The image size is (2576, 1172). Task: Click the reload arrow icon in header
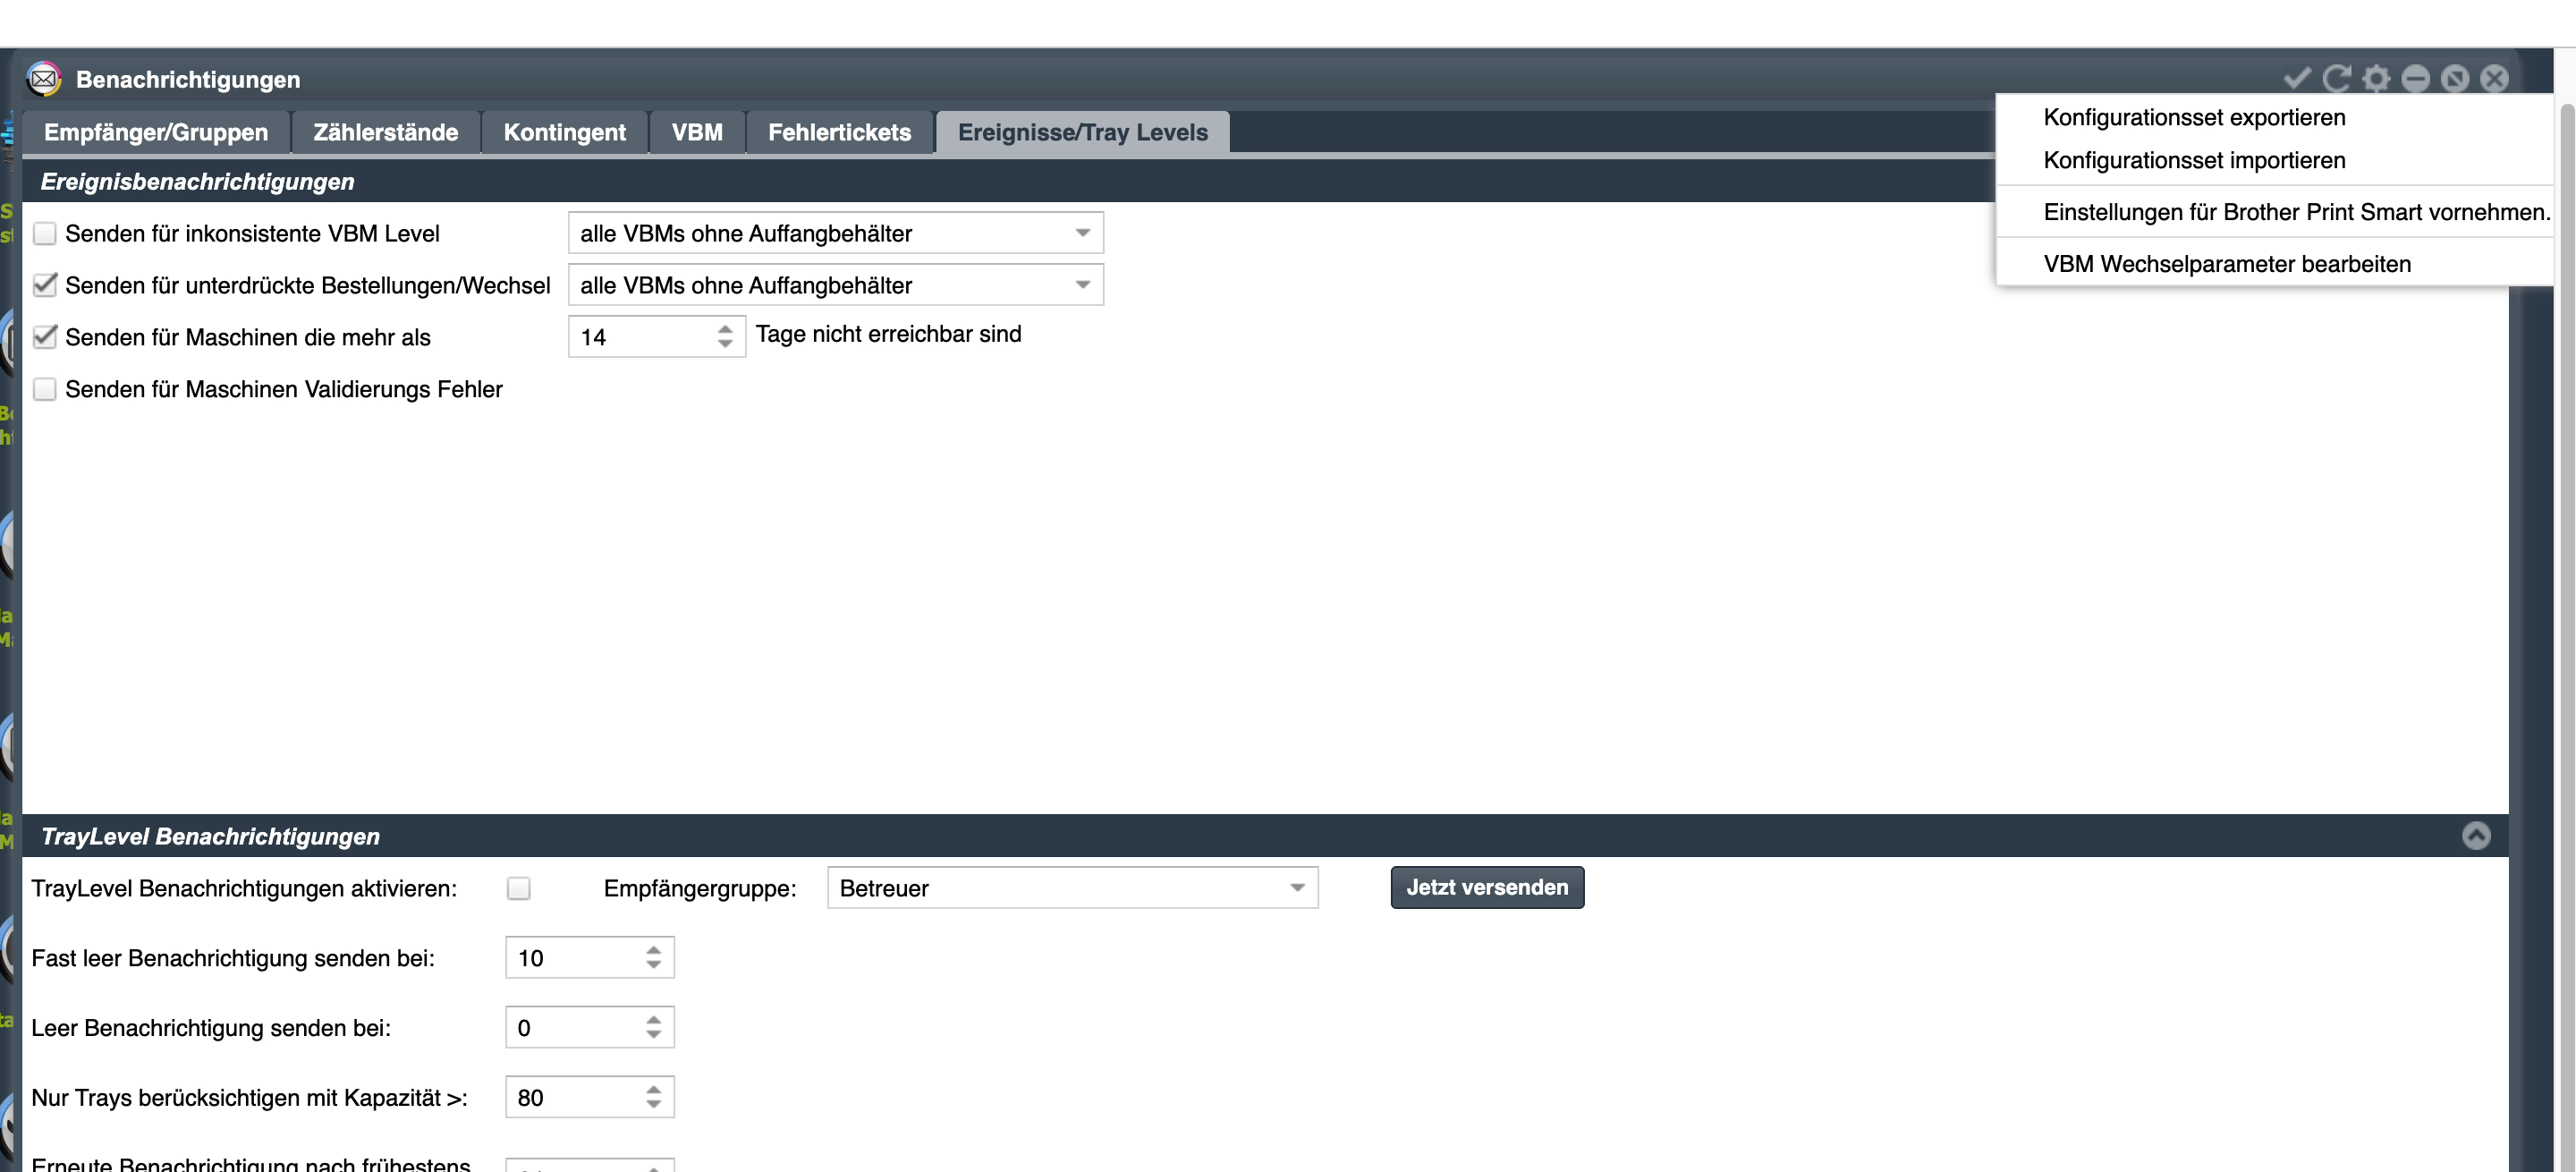pyautogui.click(x=2336, y=78)
